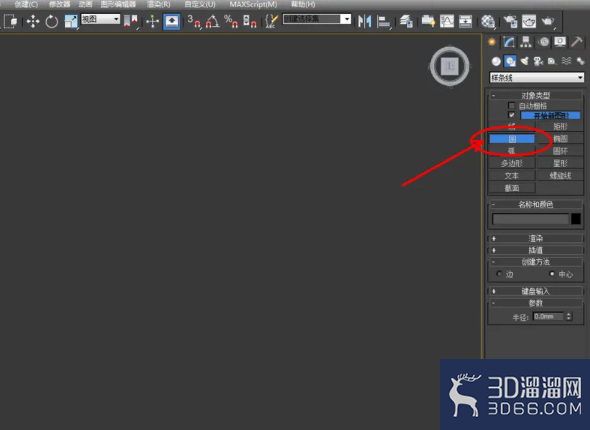Open the Schematic View
This screenshot has height=430, width=590.
point(465,21)
